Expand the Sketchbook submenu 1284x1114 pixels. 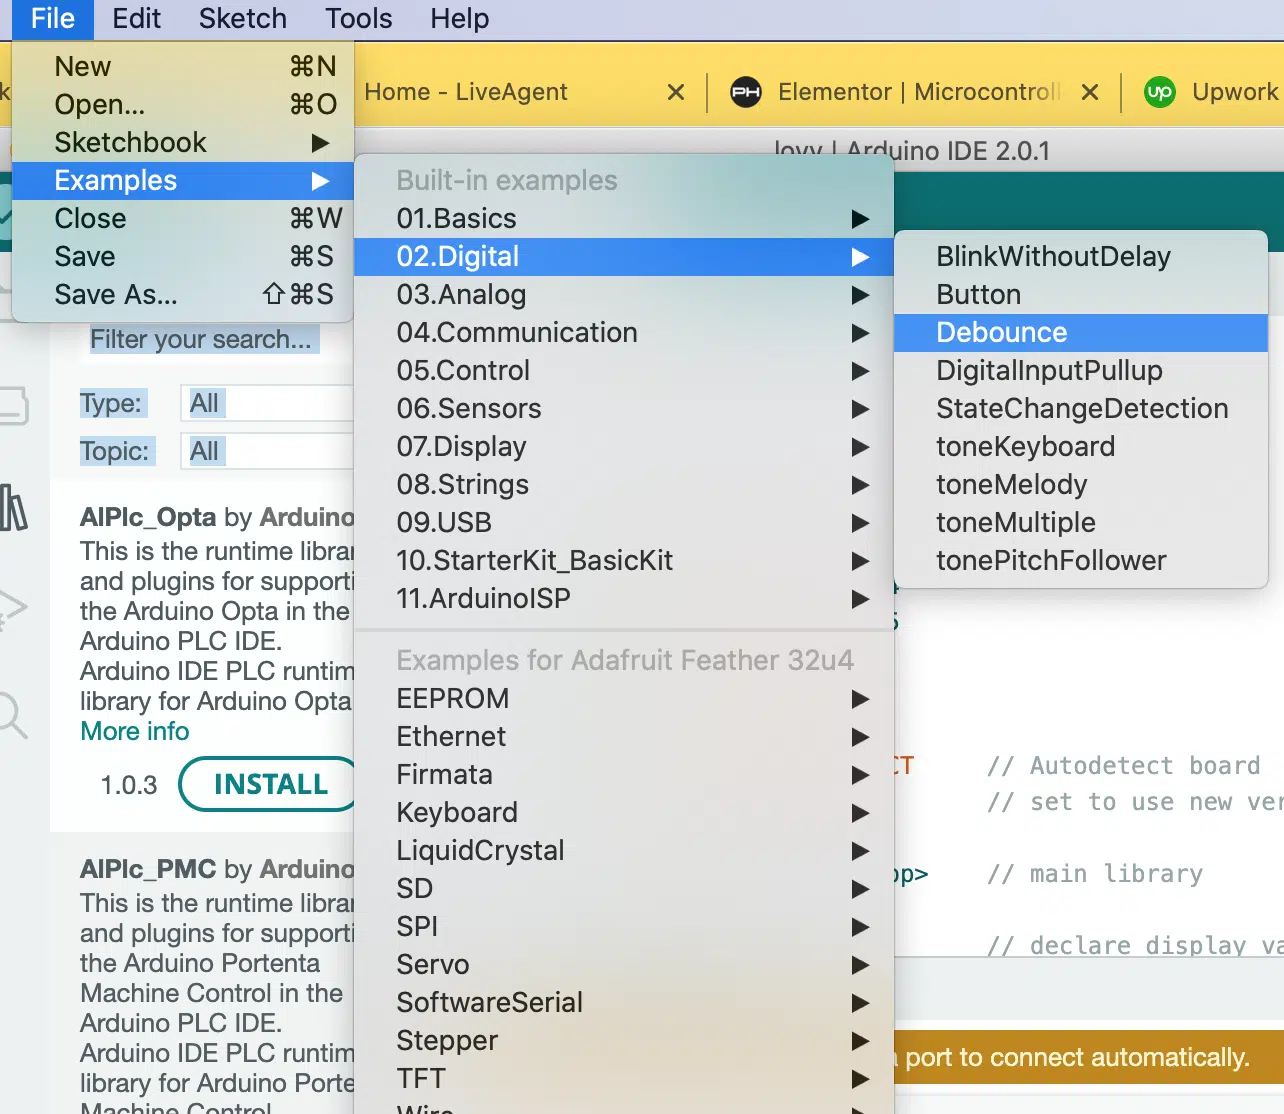(183, 143)
